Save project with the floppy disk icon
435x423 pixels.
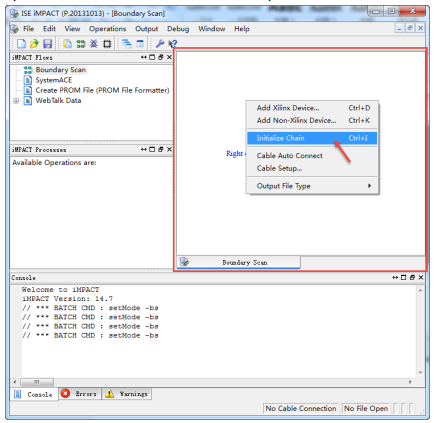[47, 44]
